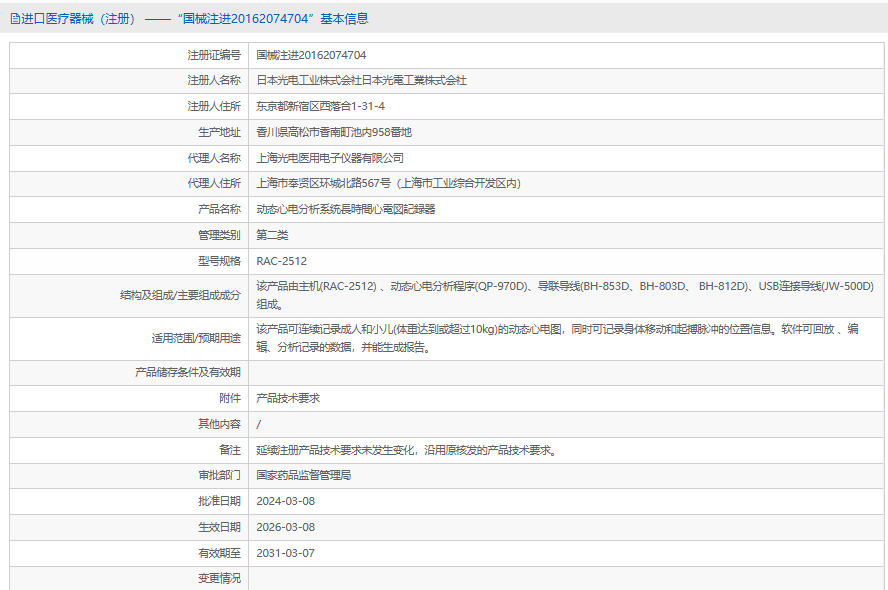Select model value RAC-2512
888x590 pixels.
tap(281, 261)
